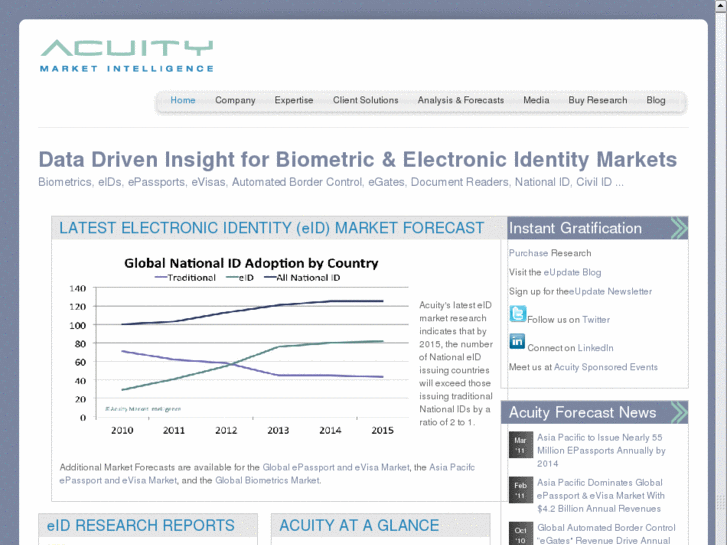Click the Feb '11 date badge

(520, 490)
